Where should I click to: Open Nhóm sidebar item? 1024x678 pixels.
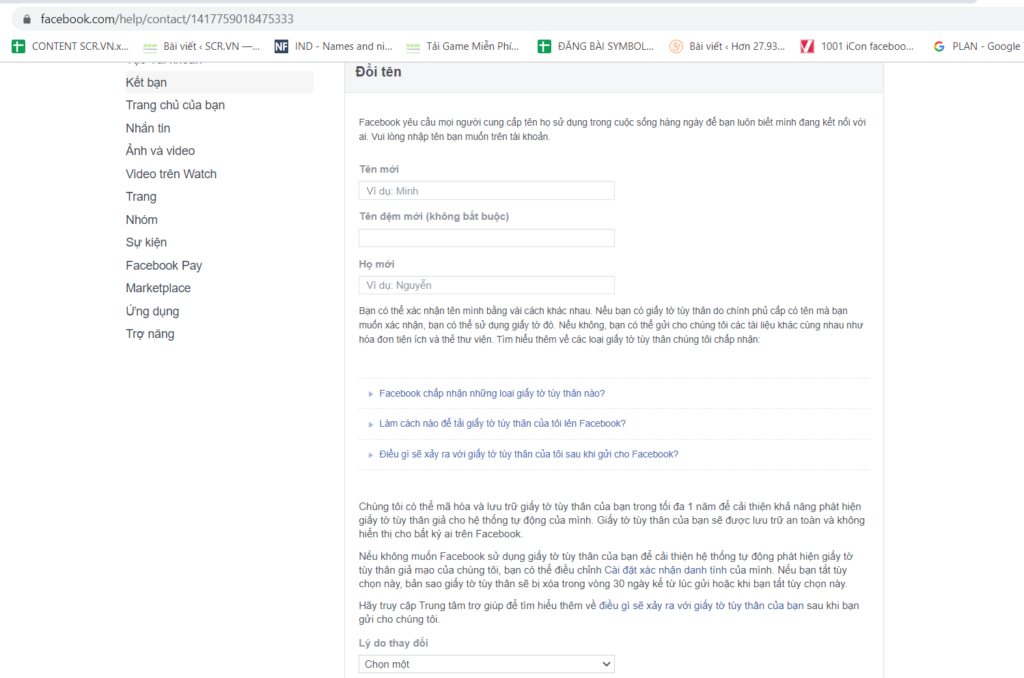(142, 219)
